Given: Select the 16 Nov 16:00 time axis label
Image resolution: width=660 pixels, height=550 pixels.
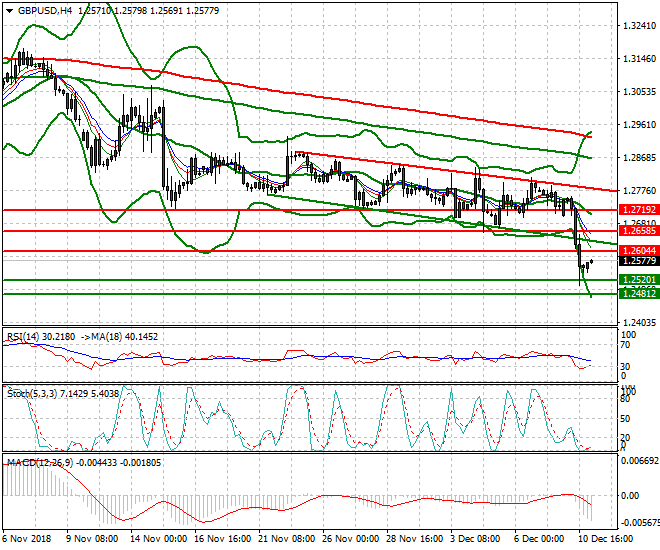Looking at the screenshot, I should pos(223,539).
